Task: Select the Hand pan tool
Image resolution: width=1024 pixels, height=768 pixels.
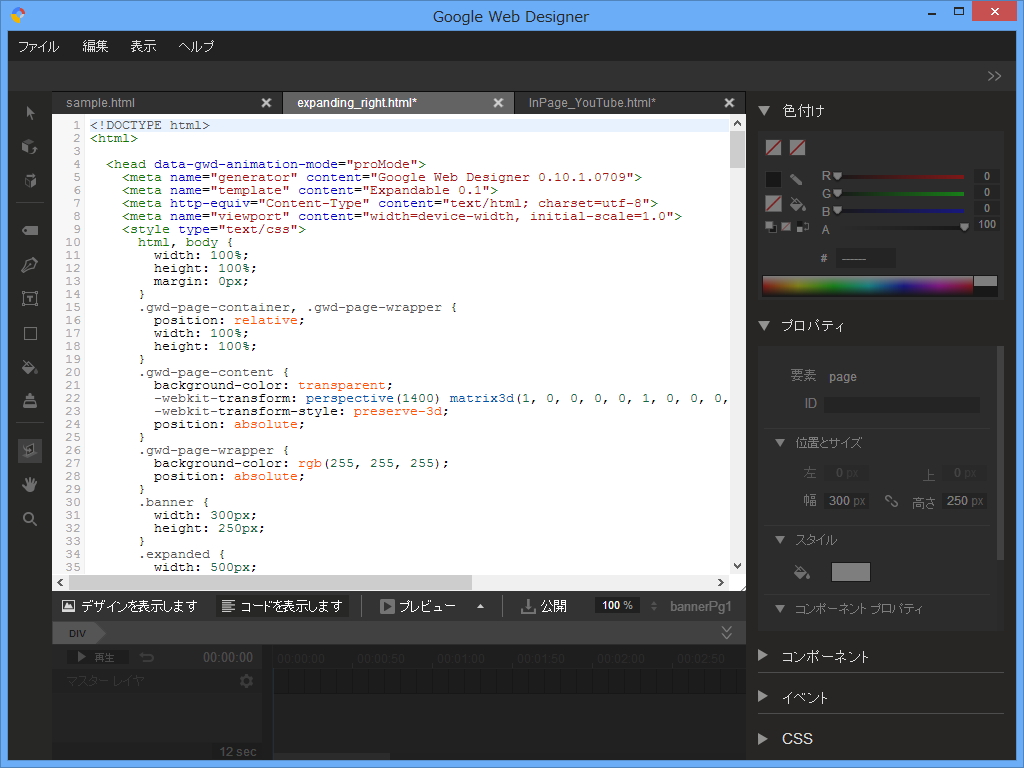Action: point(30,485)
